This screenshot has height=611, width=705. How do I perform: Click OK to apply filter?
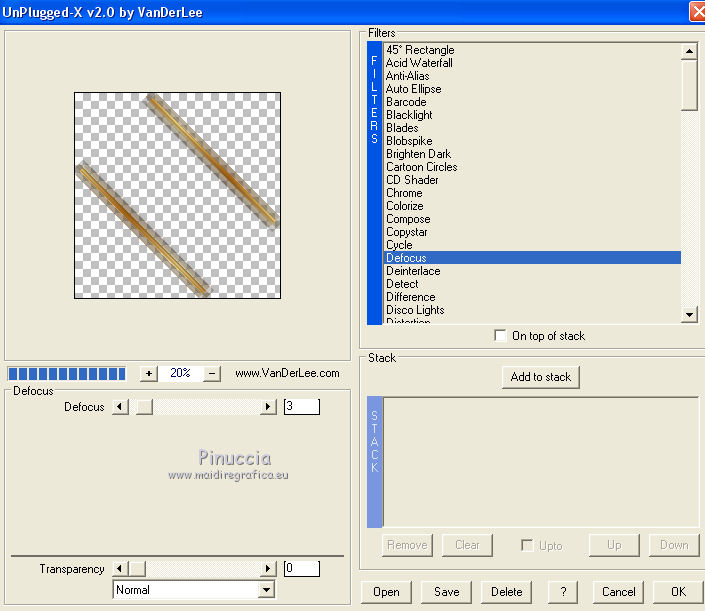click(678, 592)
